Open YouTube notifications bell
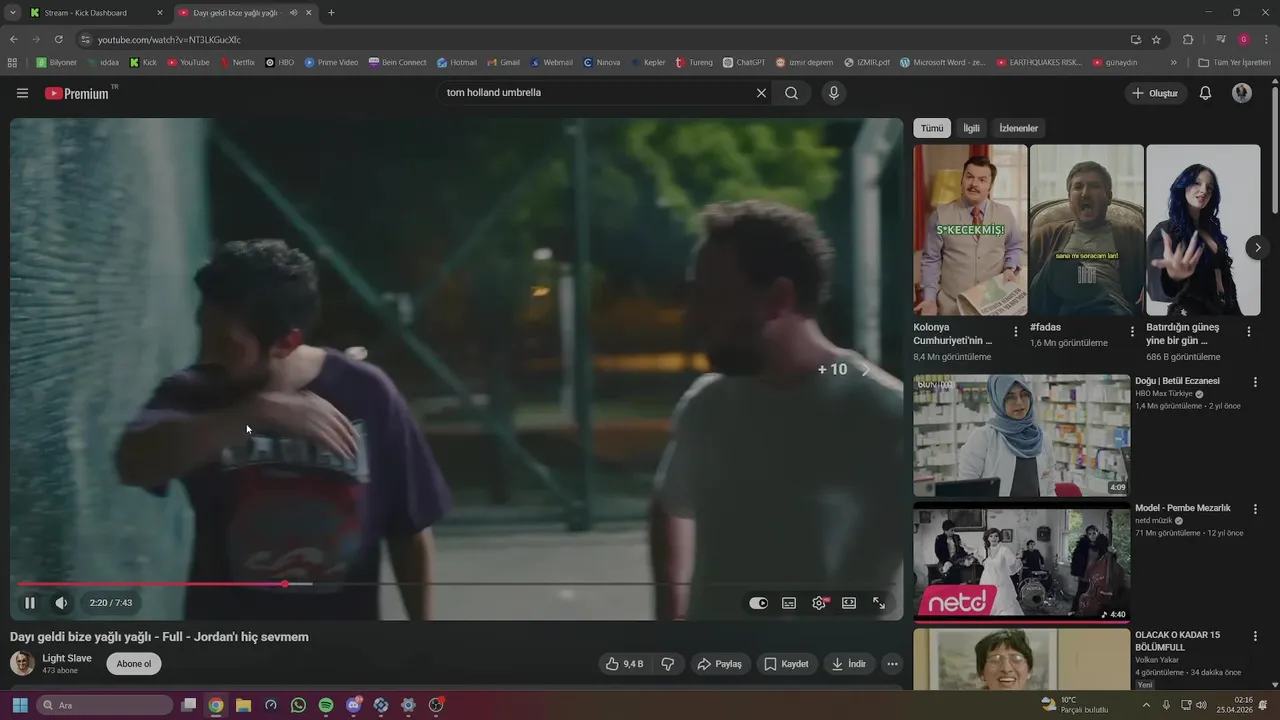 click(x=1205, y=93)
